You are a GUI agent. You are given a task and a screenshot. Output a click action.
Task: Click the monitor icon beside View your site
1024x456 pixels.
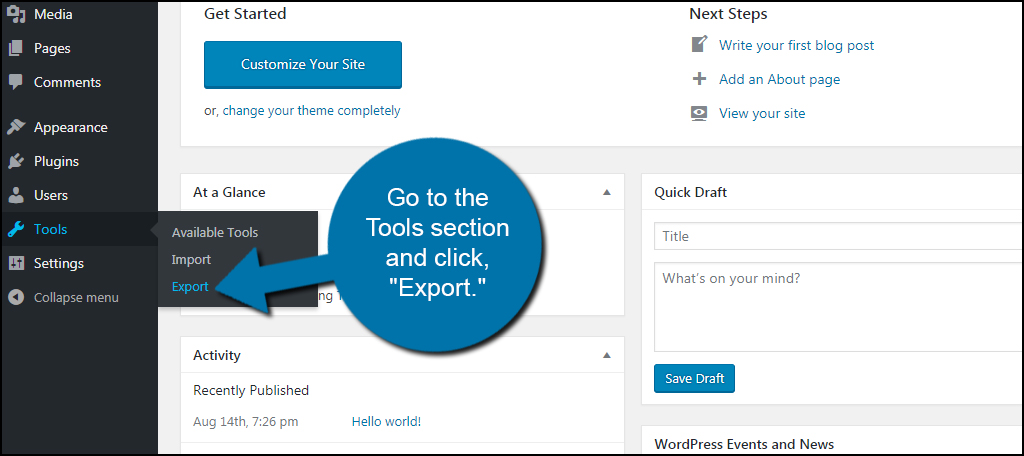tap(699, 113)
